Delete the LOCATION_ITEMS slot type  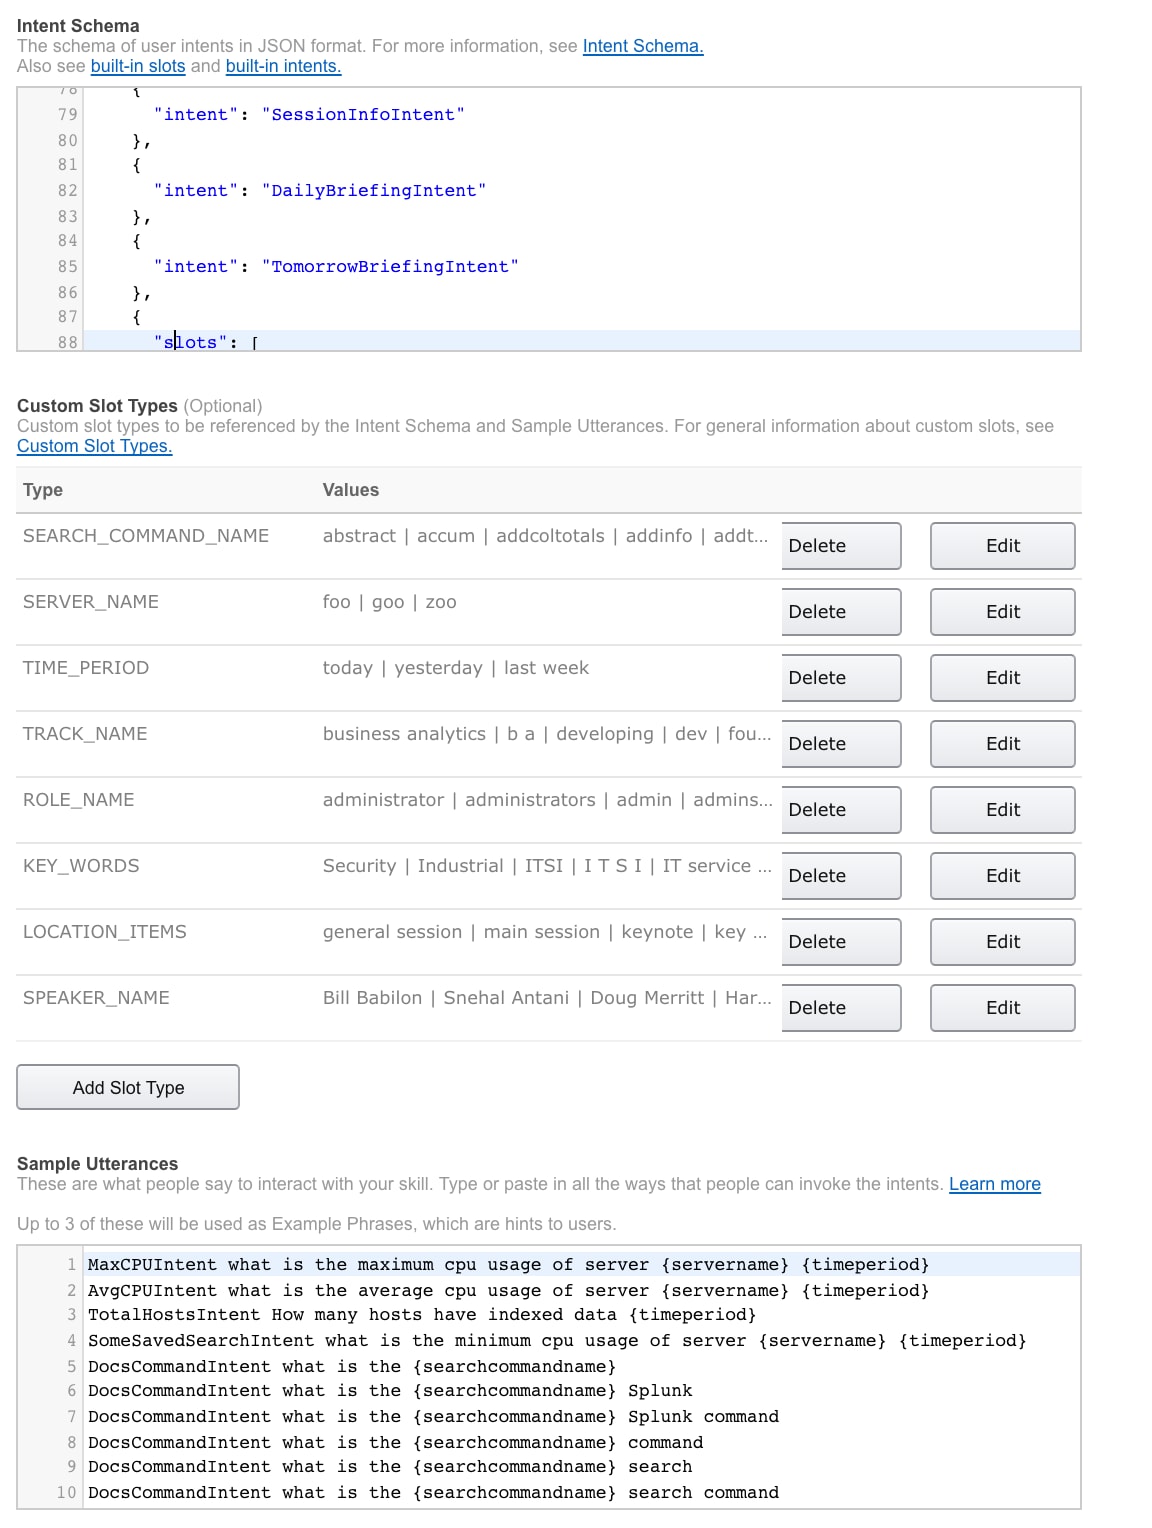pos(841,942)
